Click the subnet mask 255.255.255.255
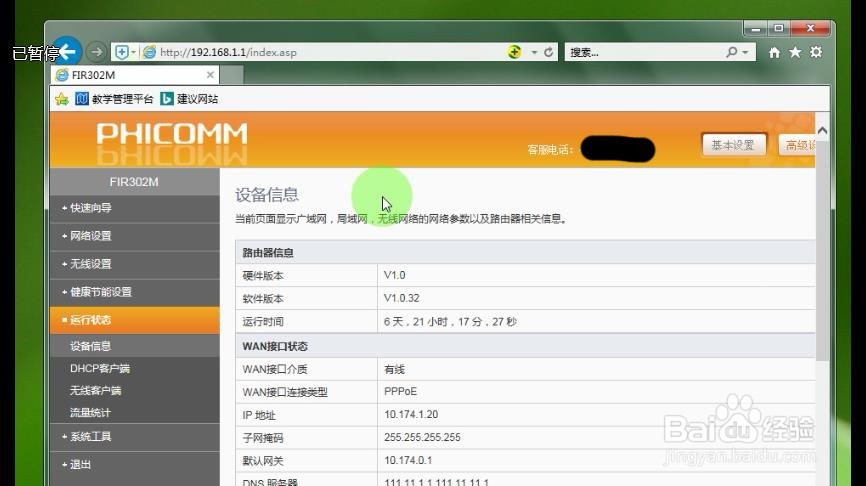This screenshot has height=486, width=866. (x=423, y=437)
